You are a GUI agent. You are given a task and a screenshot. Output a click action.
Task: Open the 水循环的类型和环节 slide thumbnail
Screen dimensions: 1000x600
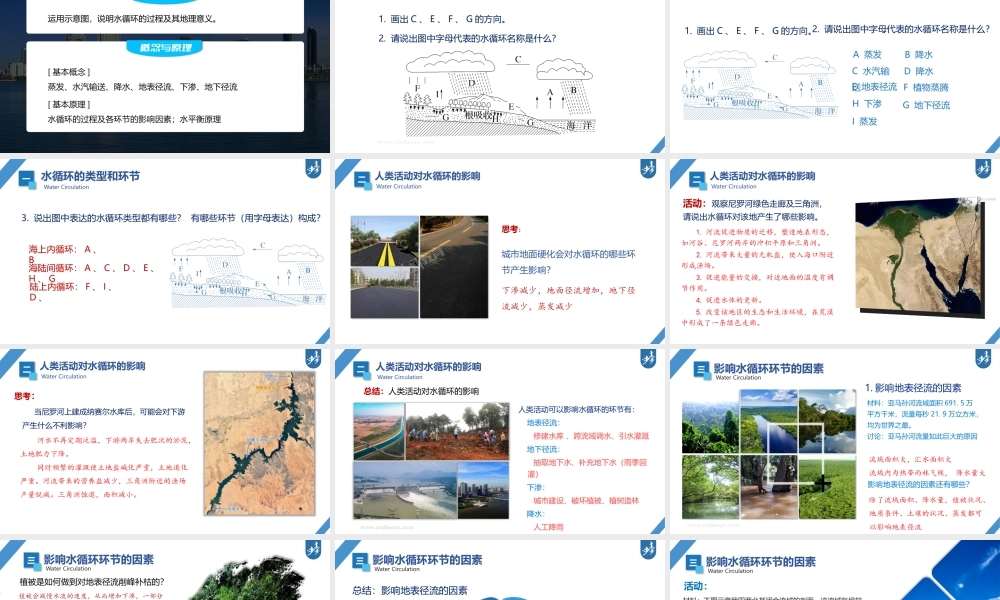tap(165, 251)
